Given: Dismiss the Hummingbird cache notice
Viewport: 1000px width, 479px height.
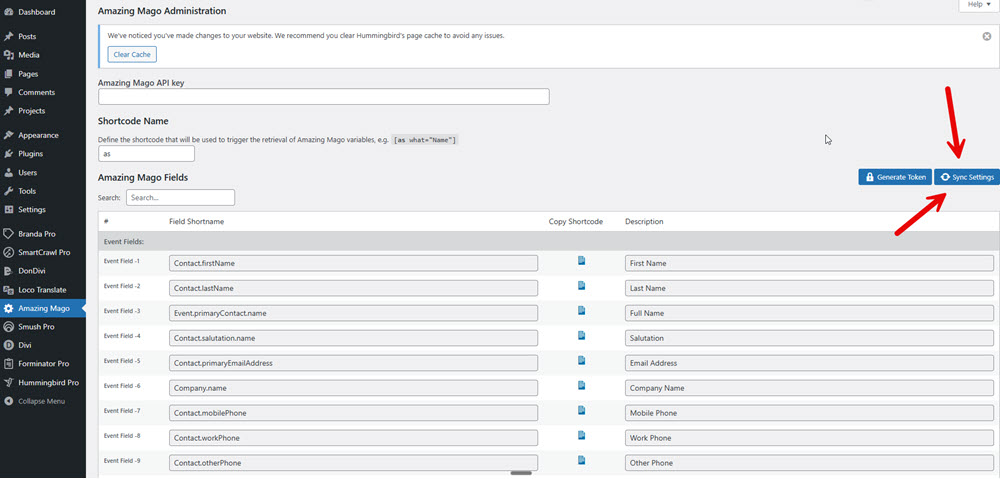Looking at the screenshot, I should pos(987,36).
